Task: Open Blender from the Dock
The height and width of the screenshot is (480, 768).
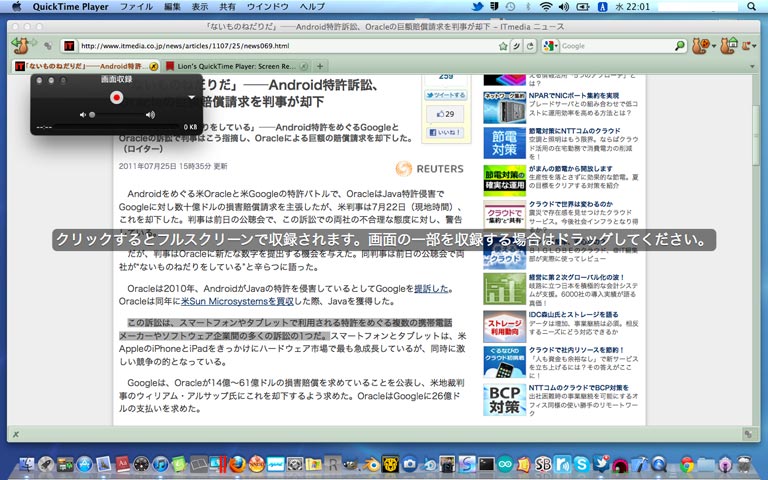Action: click(371, 464)
